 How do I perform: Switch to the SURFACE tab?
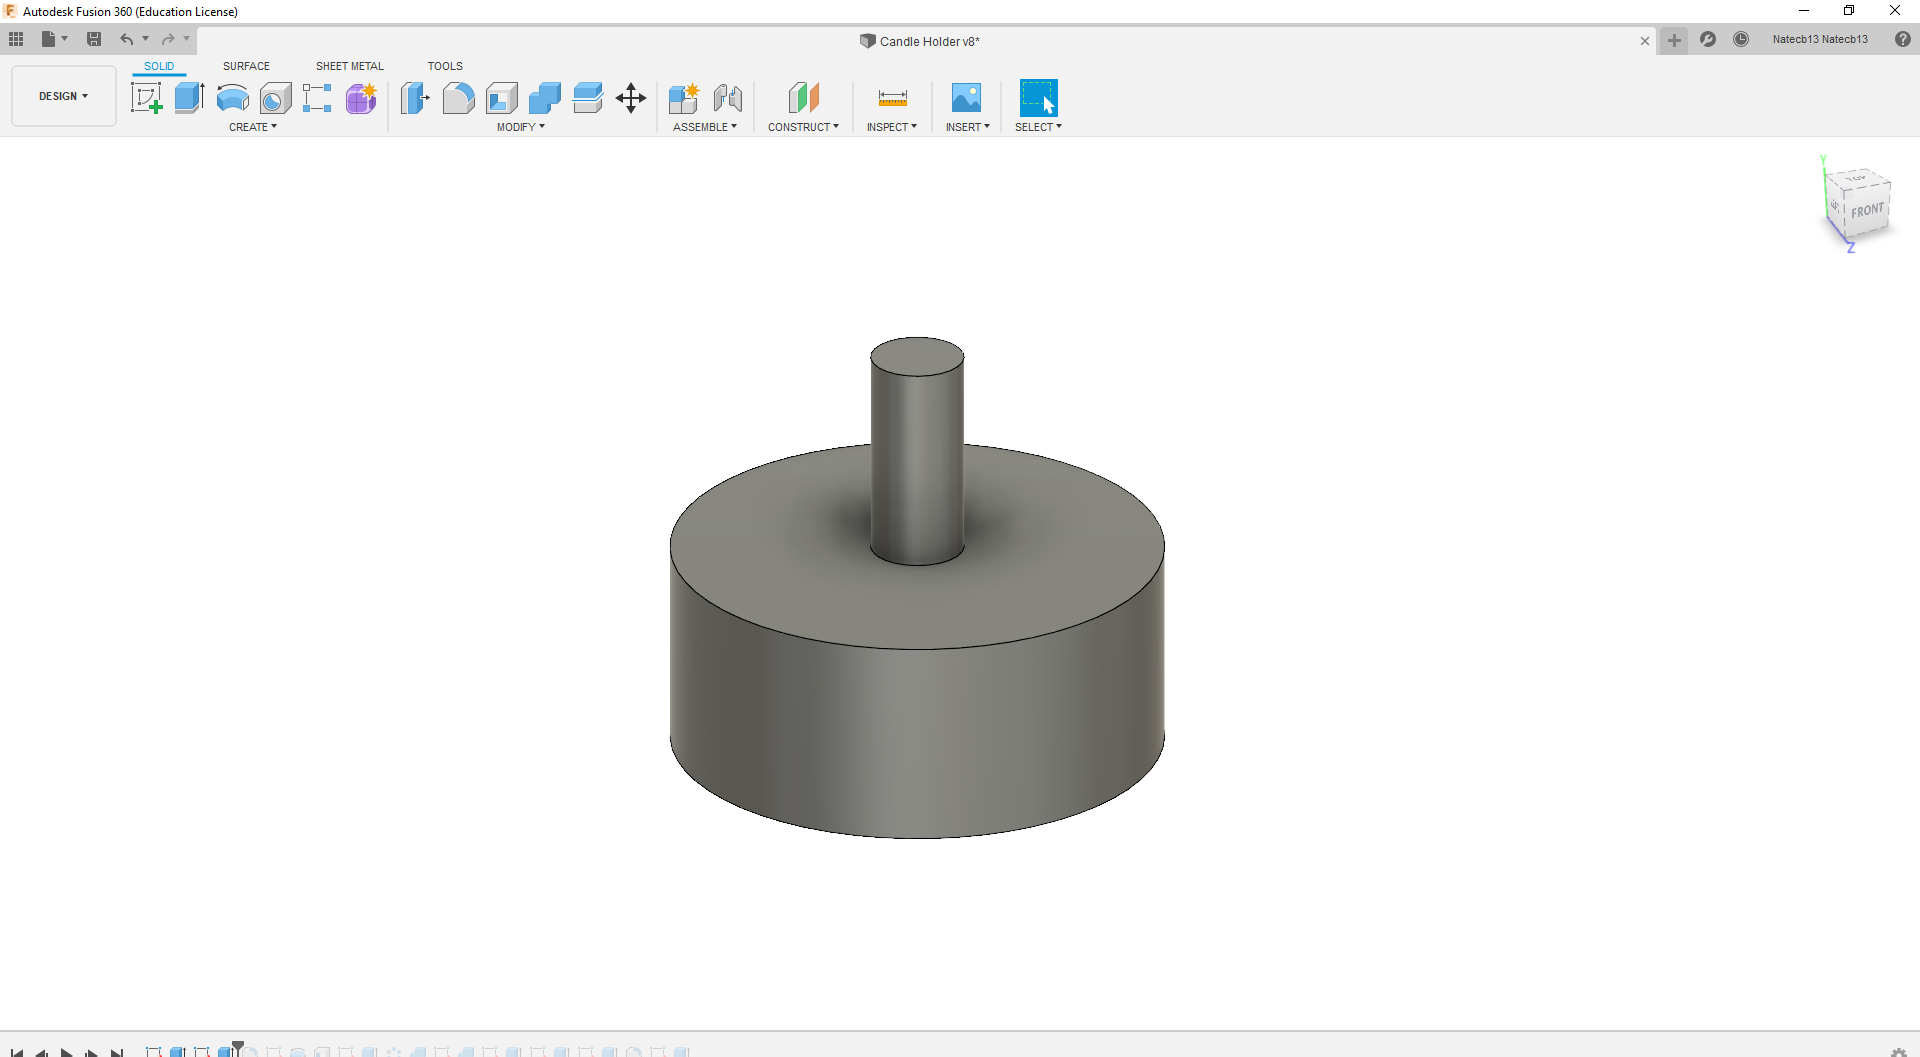point(246,66)
